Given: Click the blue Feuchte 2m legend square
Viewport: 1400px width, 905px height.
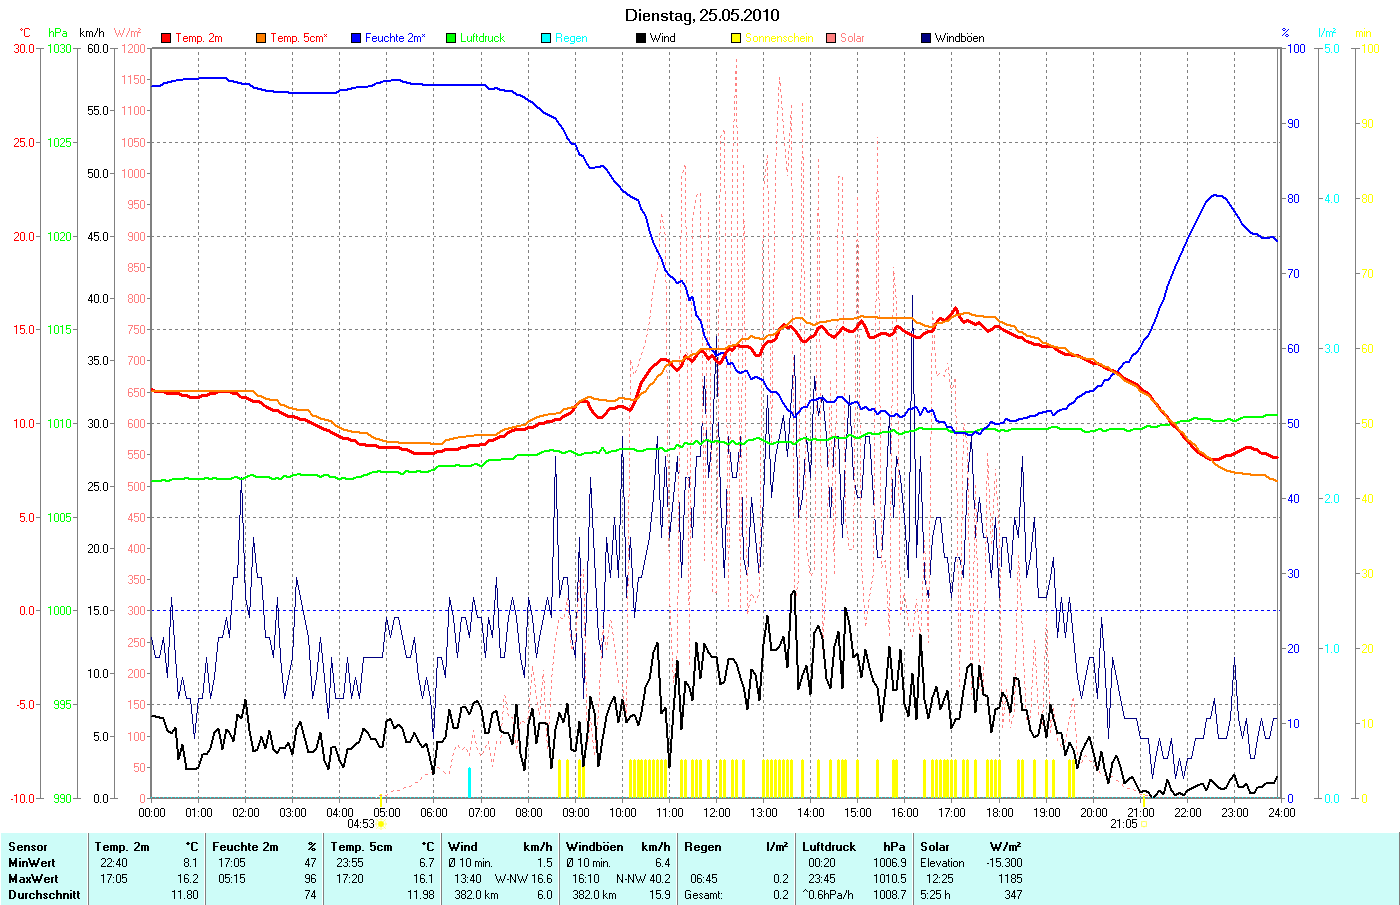Looking at the screenshot, I should tap(356, 38).
